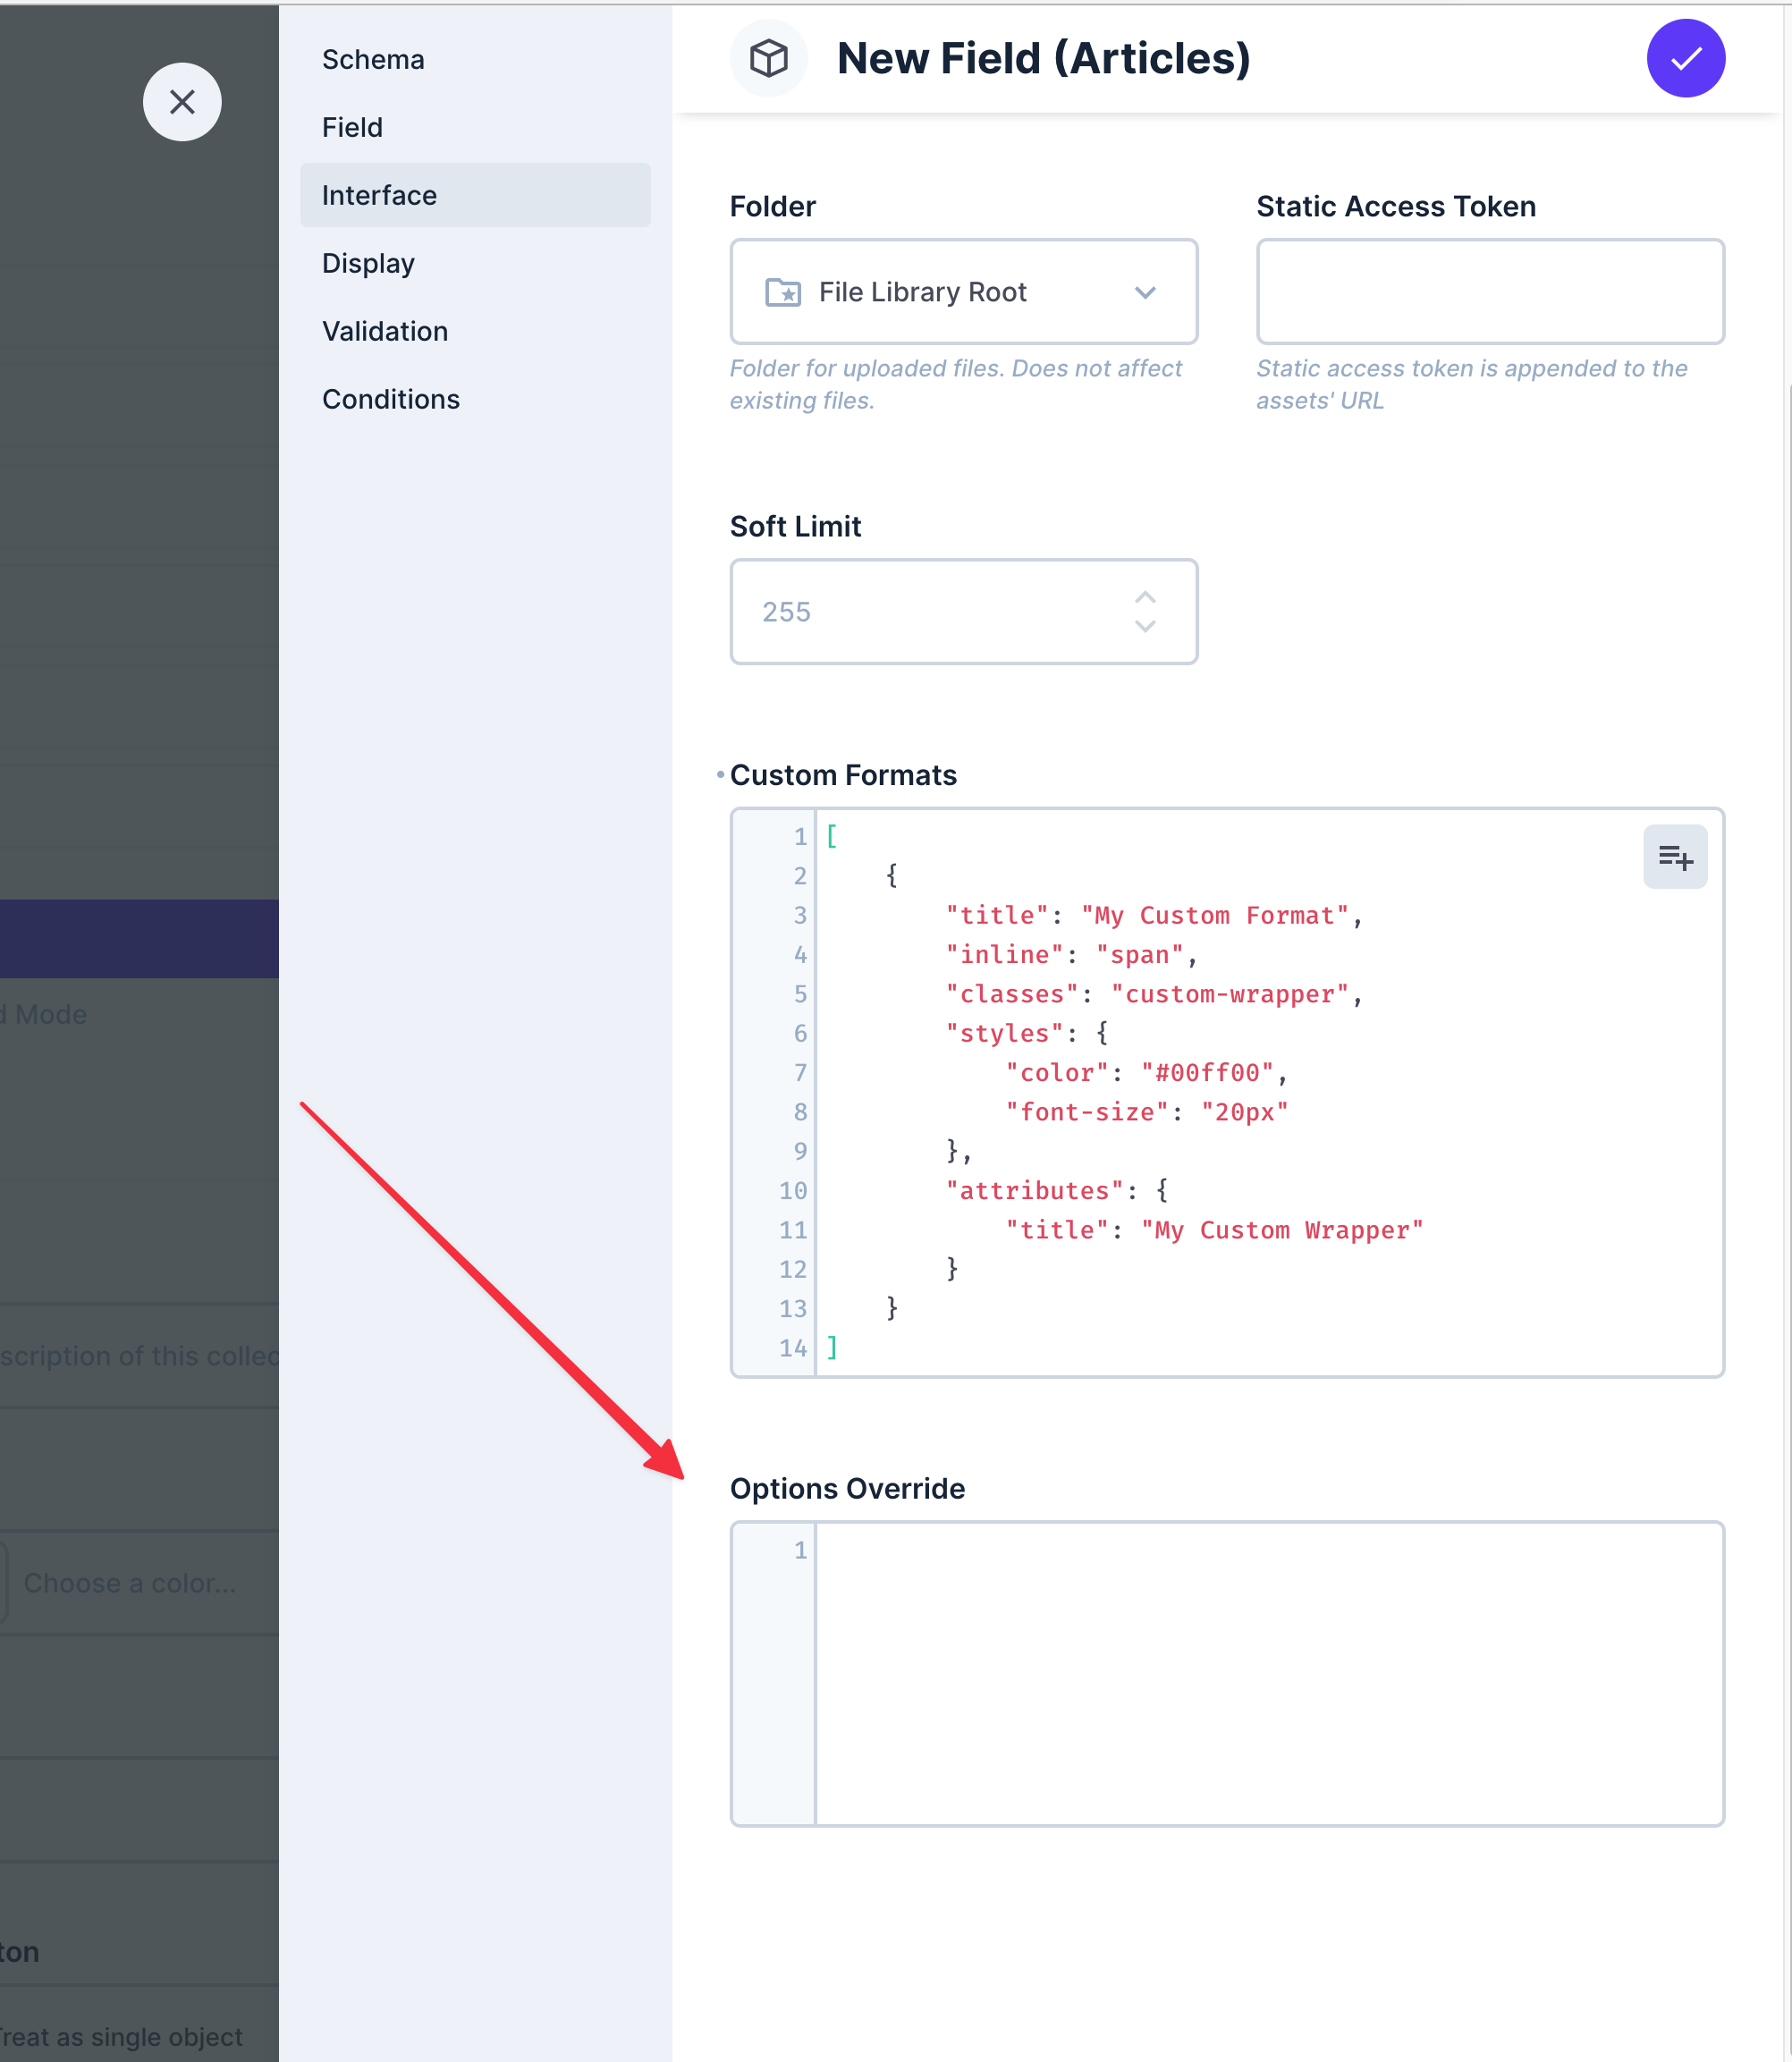Screen dimensions: 1792x2062
Task: Focus the Static Access Token input
Action: [1490, 292]
